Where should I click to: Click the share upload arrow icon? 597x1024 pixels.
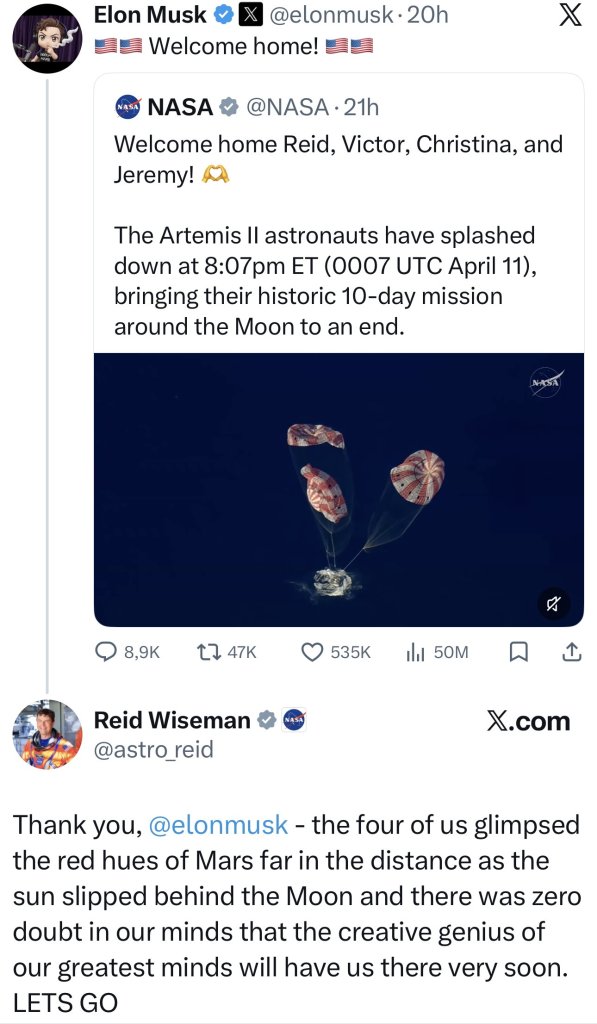tap(572, 651)
